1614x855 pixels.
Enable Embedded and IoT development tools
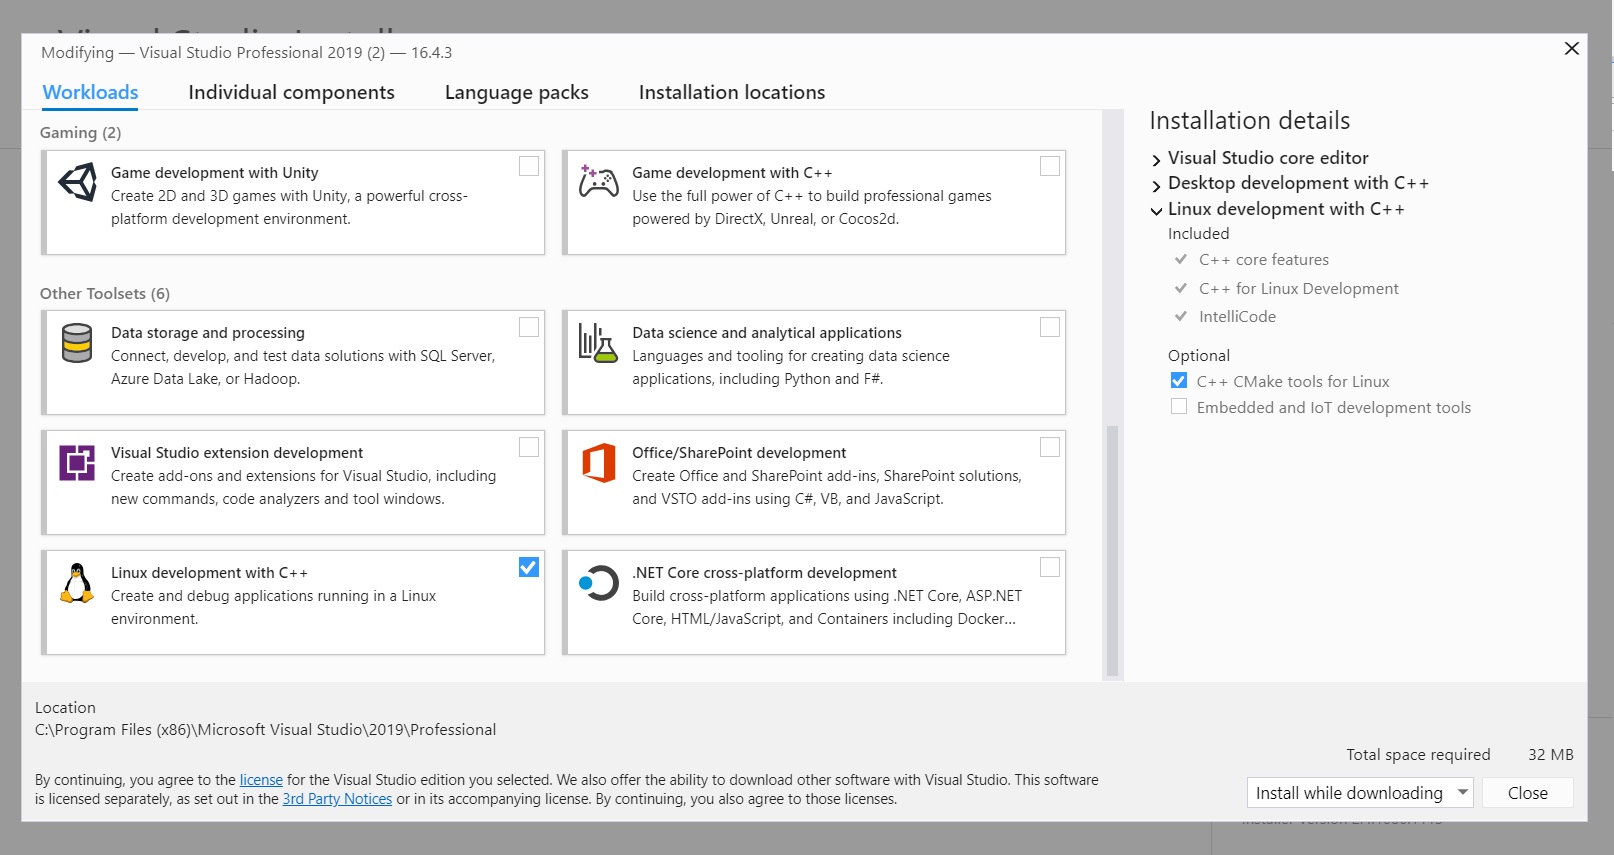tap(1179, 406)
